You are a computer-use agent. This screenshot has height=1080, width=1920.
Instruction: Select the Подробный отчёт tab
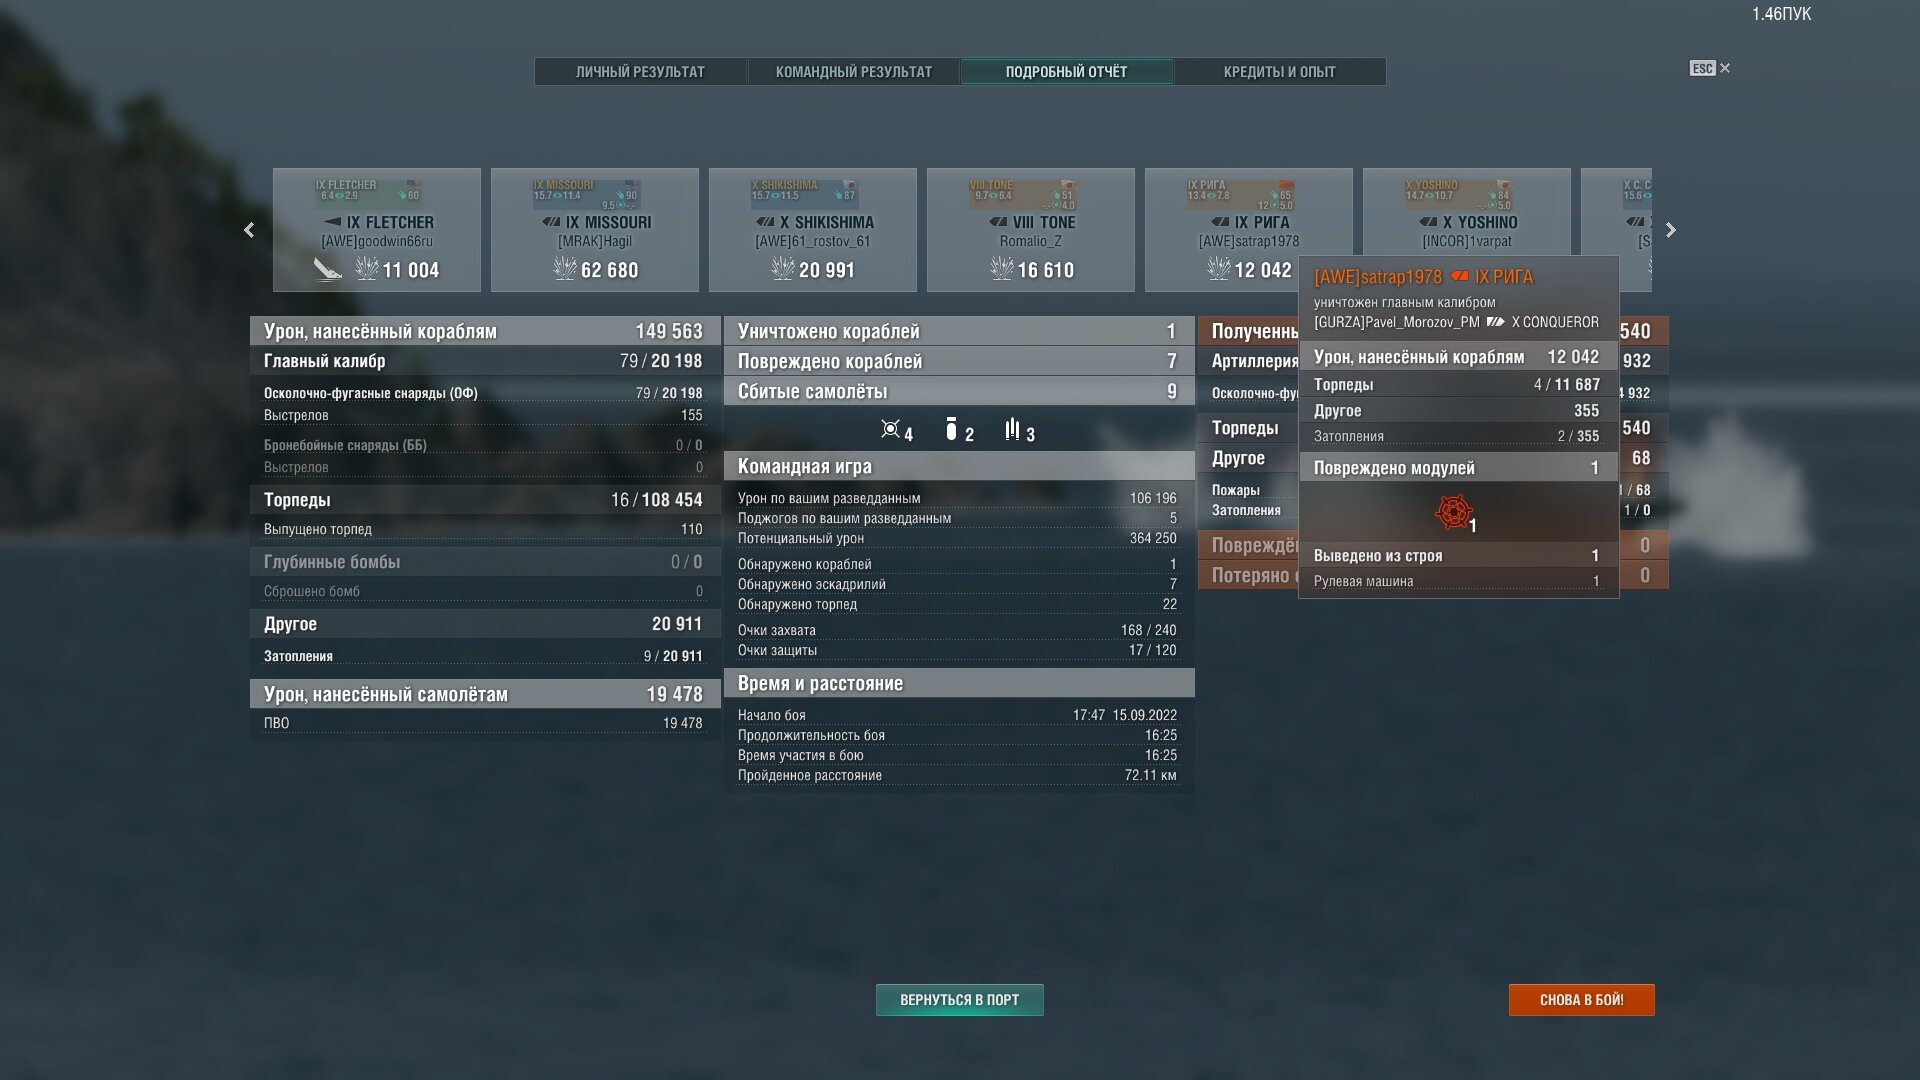[1066, 72]
